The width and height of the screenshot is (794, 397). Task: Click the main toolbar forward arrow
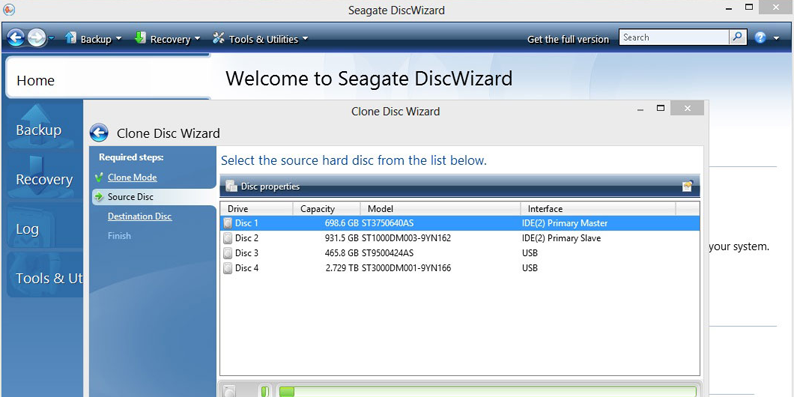coord(36,38)
